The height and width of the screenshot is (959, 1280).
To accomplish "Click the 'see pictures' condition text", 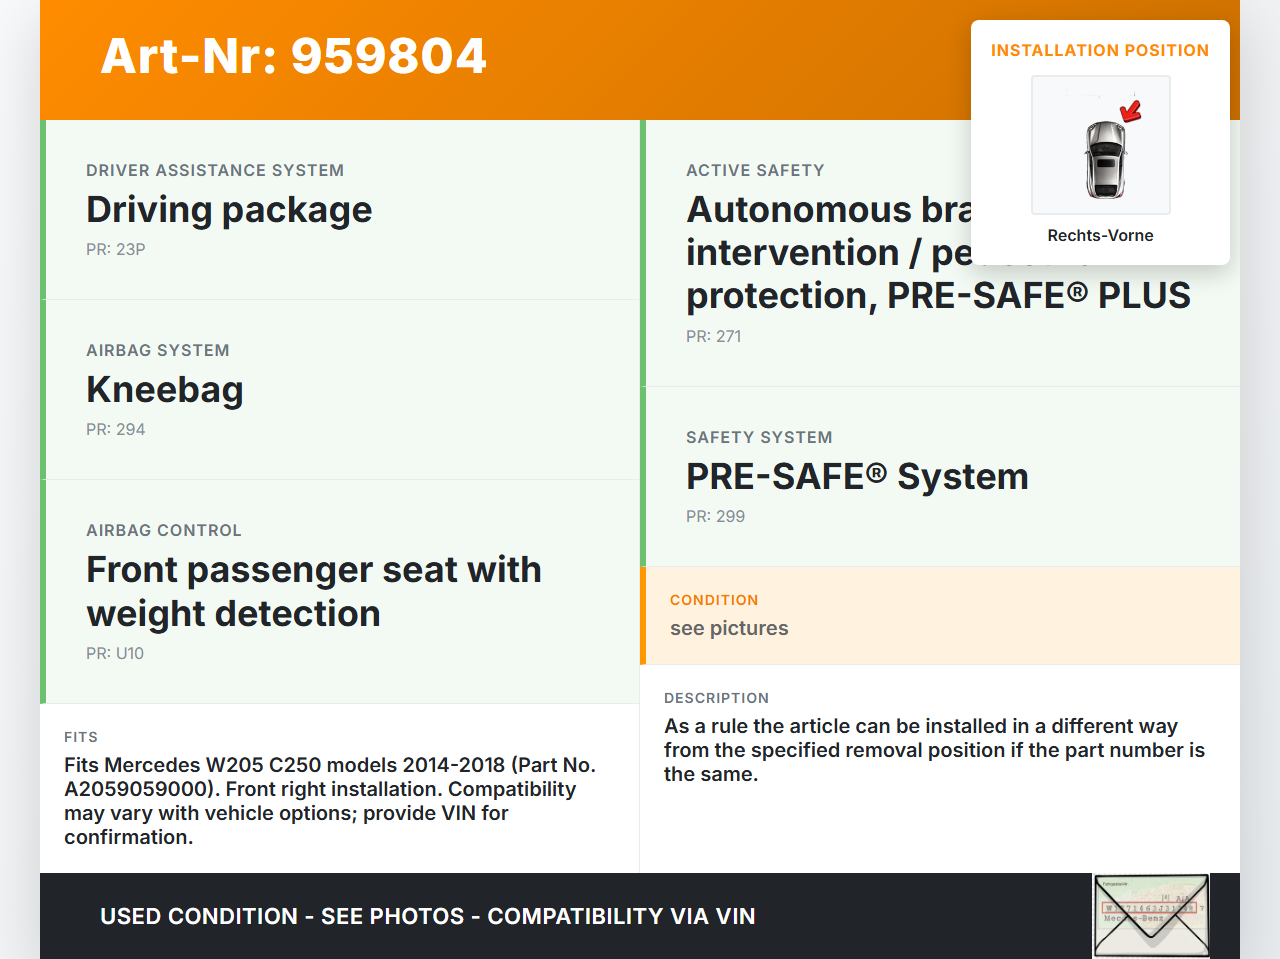I will 729,629.
